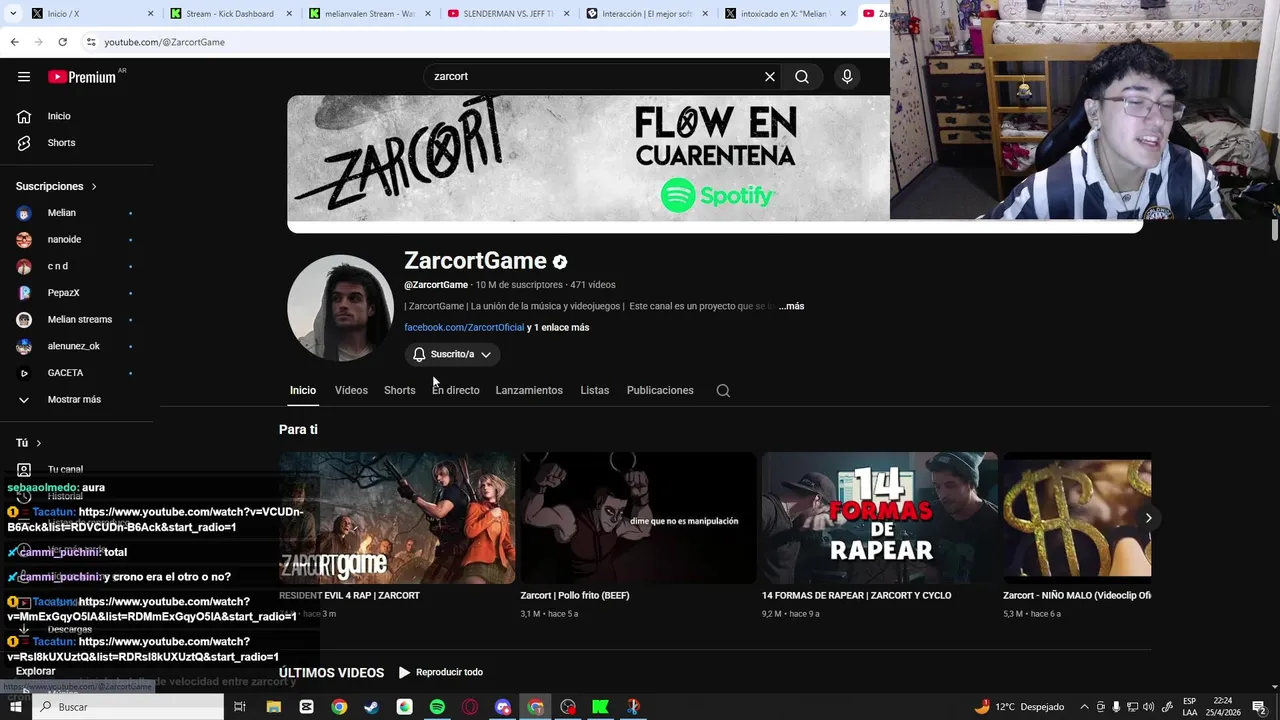Close the Inicio / X browser tab
The width and height of the screenshot is (1280, 720).
(151, 14)
